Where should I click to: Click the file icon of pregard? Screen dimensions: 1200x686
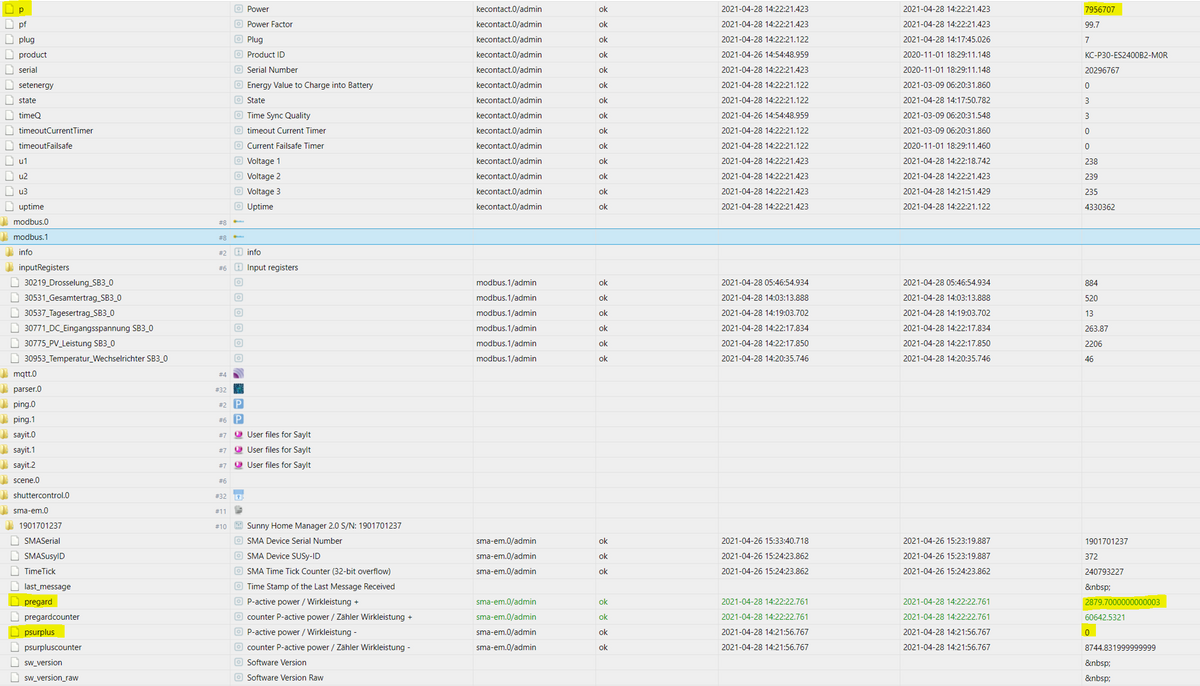tap(14, 602)
